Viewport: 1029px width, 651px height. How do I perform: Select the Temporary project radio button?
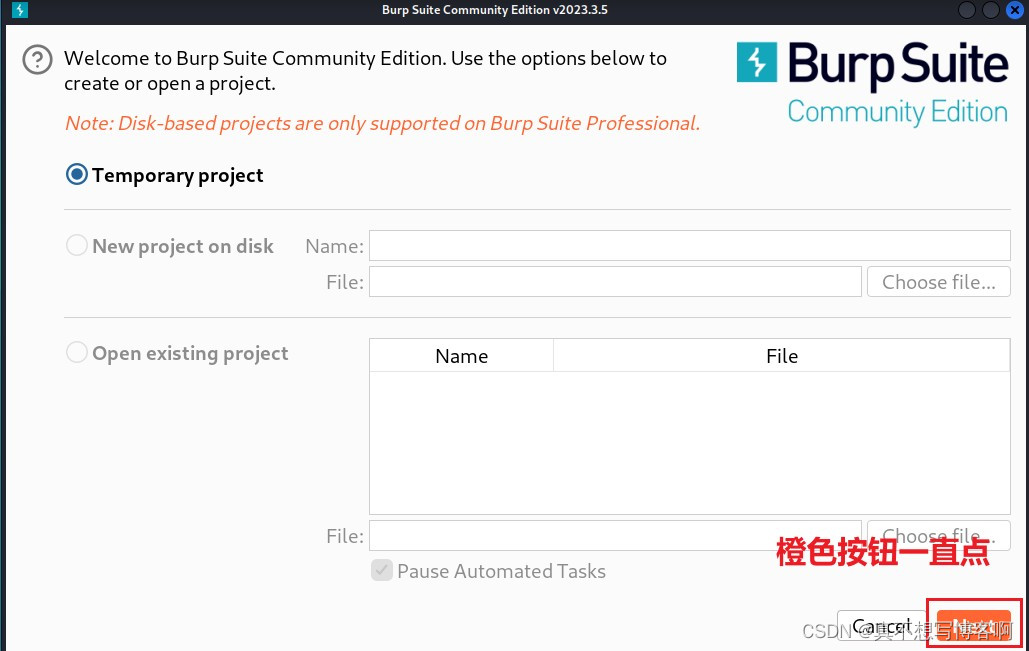[76, 174]
